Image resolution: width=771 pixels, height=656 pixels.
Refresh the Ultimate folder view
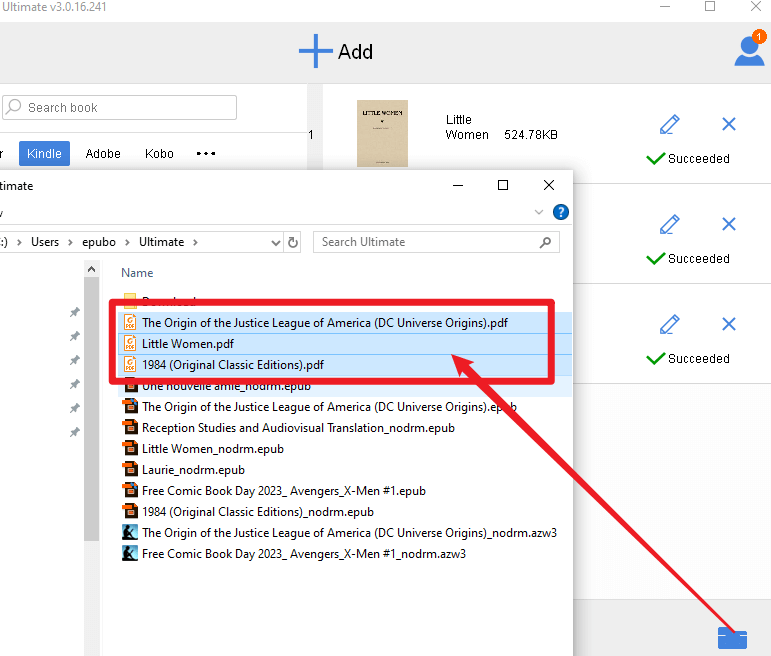[x=293, y=242]
